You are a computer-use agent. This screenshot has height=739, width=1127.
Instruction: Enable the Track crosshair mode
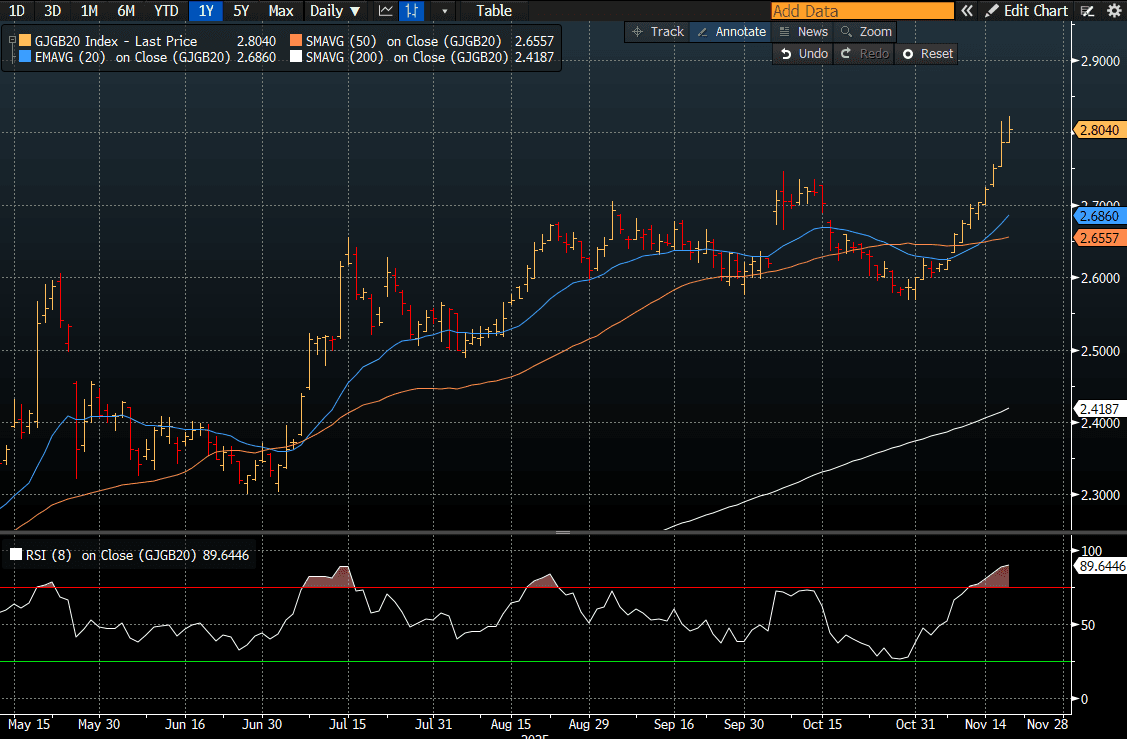(x=657, y=32)
